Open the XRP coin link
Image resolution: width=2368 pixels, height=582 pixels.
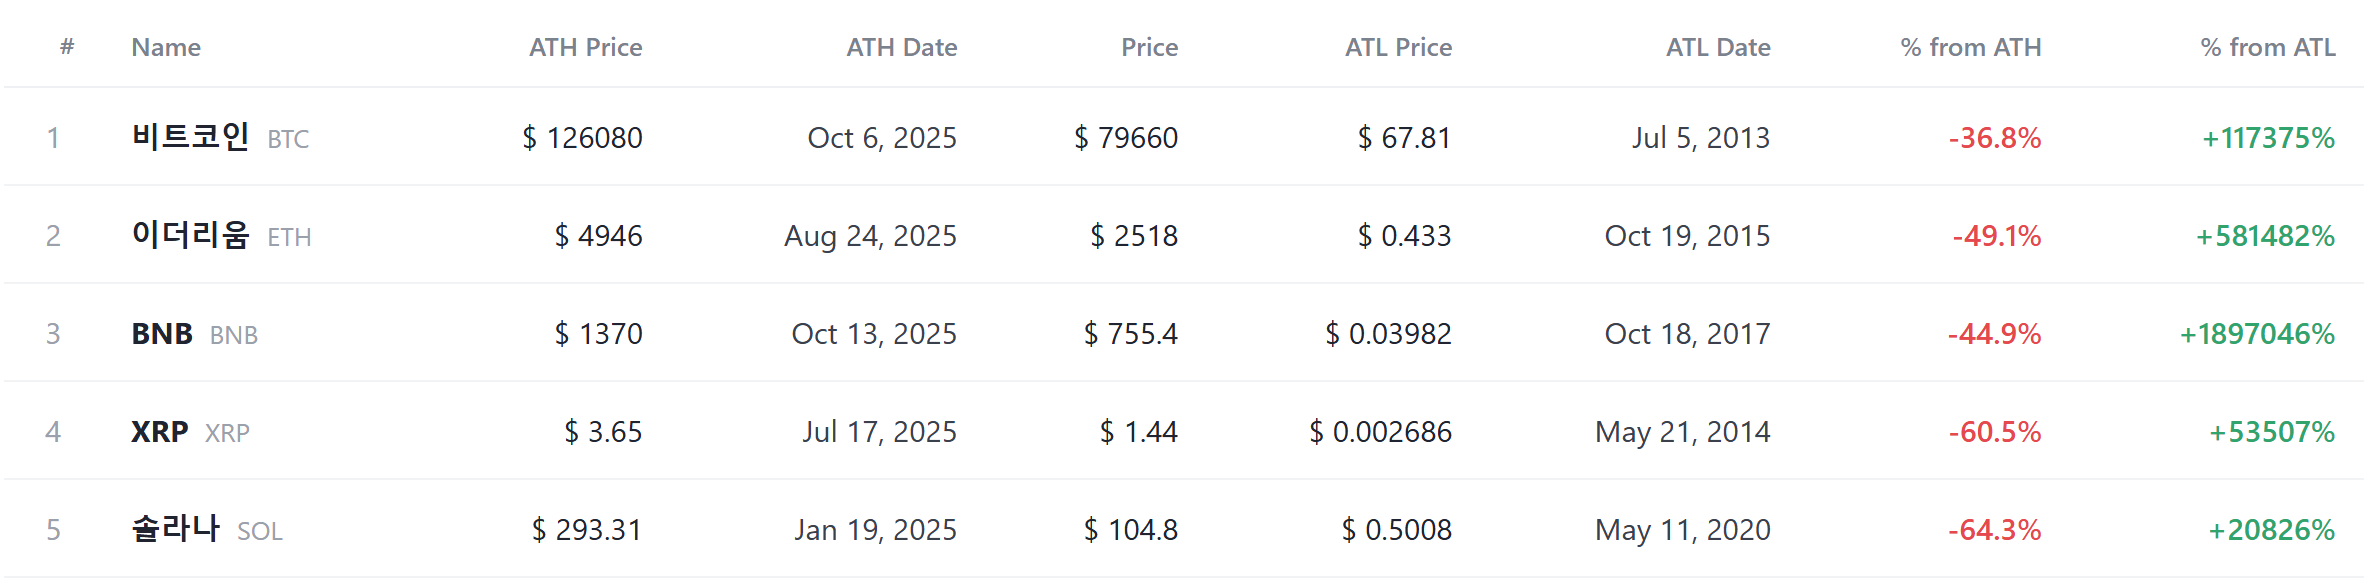click(x=190, y=431)
